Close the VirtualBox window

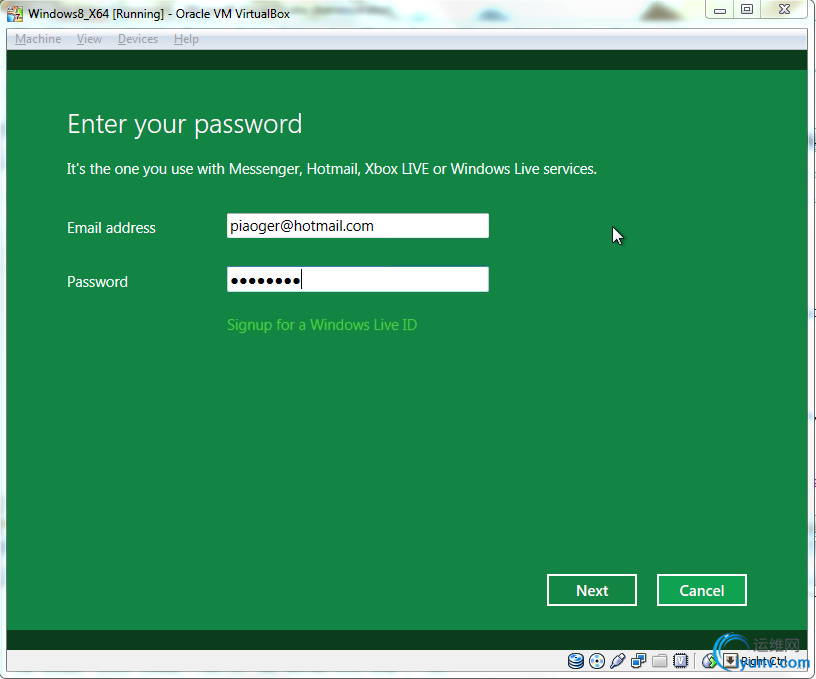tap(784, 10)
